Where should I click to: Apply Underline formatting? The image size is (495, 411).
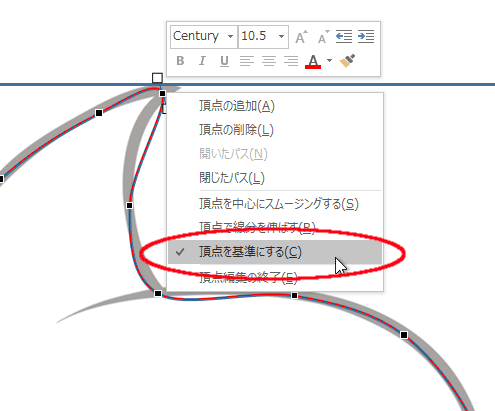click(x=224, y=61)
